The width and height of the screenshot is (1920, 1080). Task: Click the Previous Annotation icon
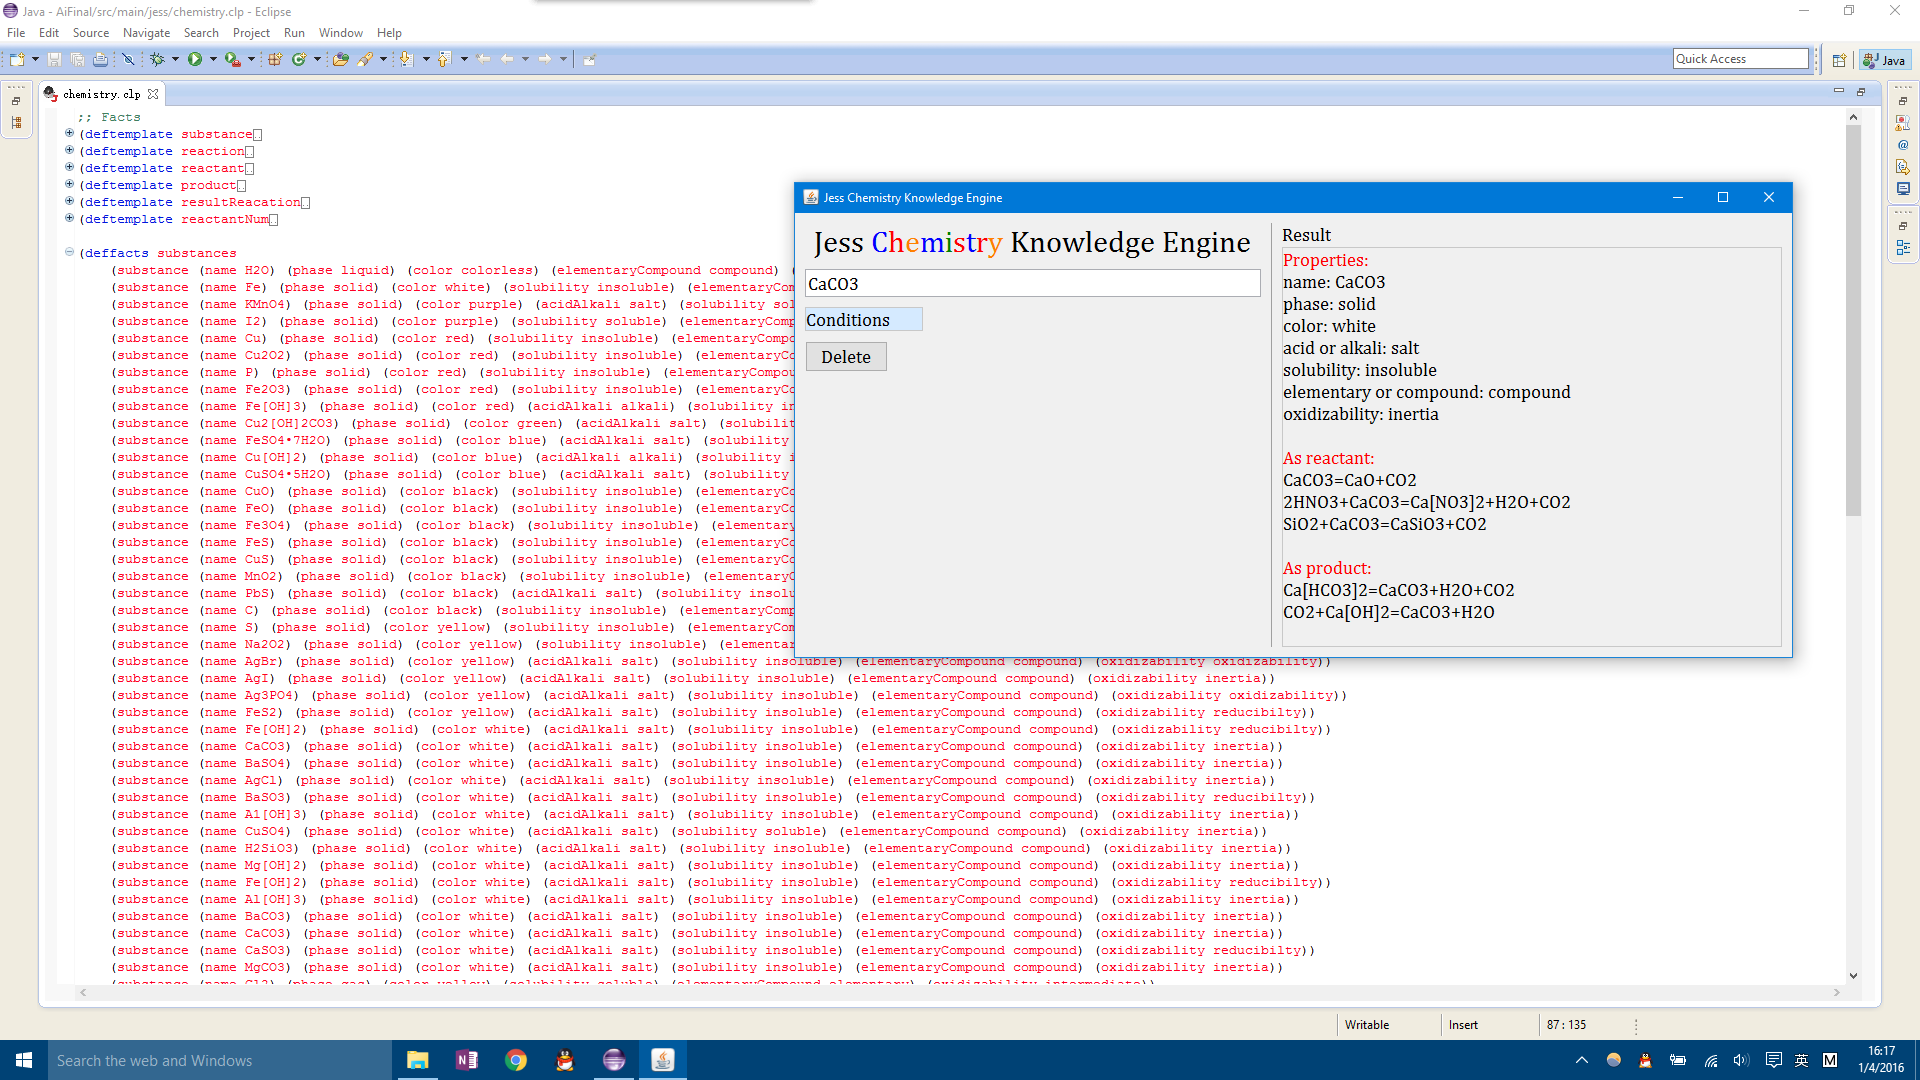coord(445,60)
